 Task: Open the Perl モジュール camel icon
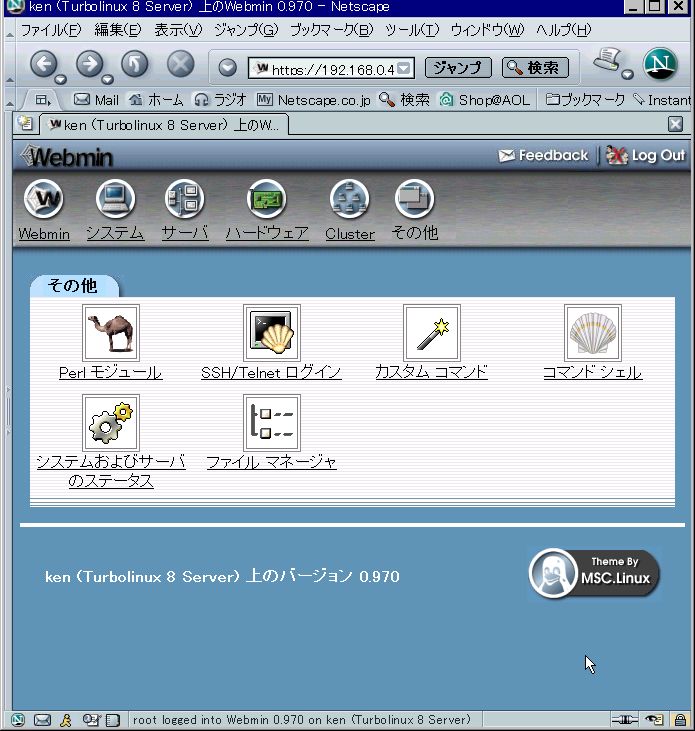pos(110,332)
